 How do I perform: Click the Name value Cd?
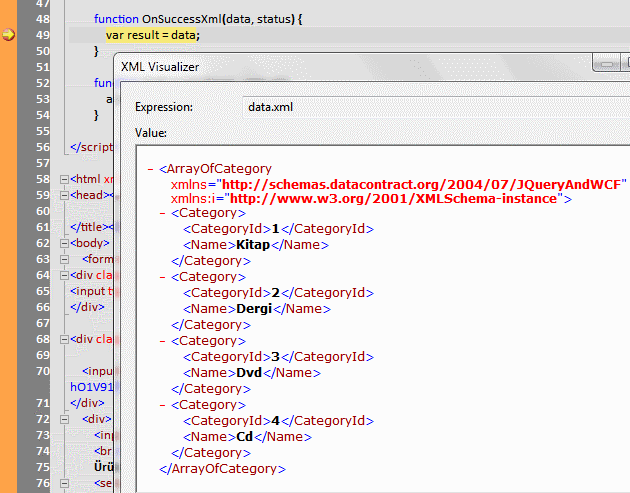tap(244, 437)
